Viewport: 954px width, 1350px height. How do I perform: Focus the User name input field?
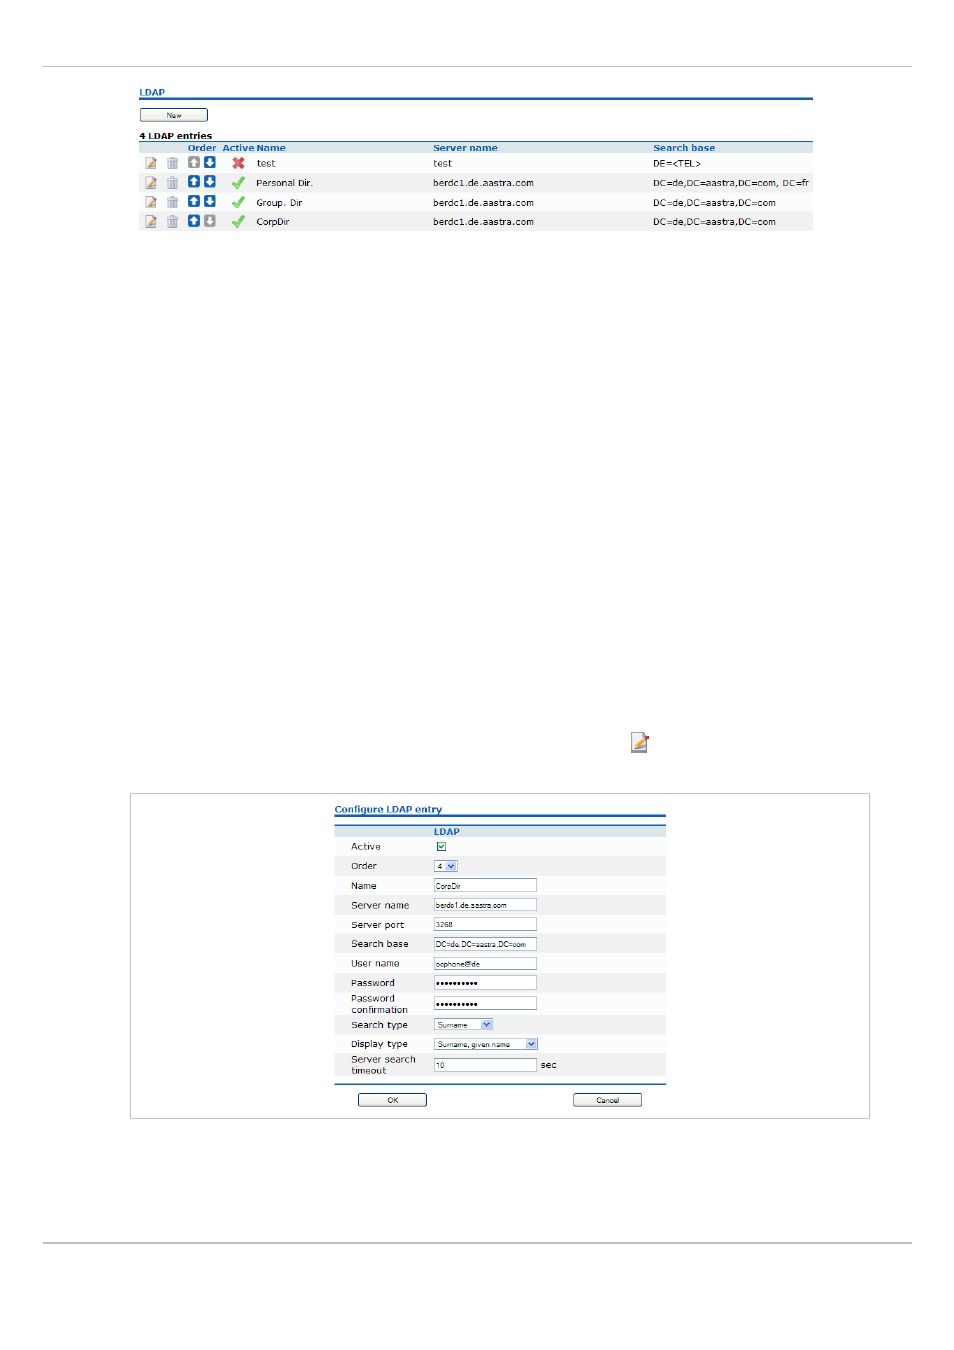(x=485, y=964)
